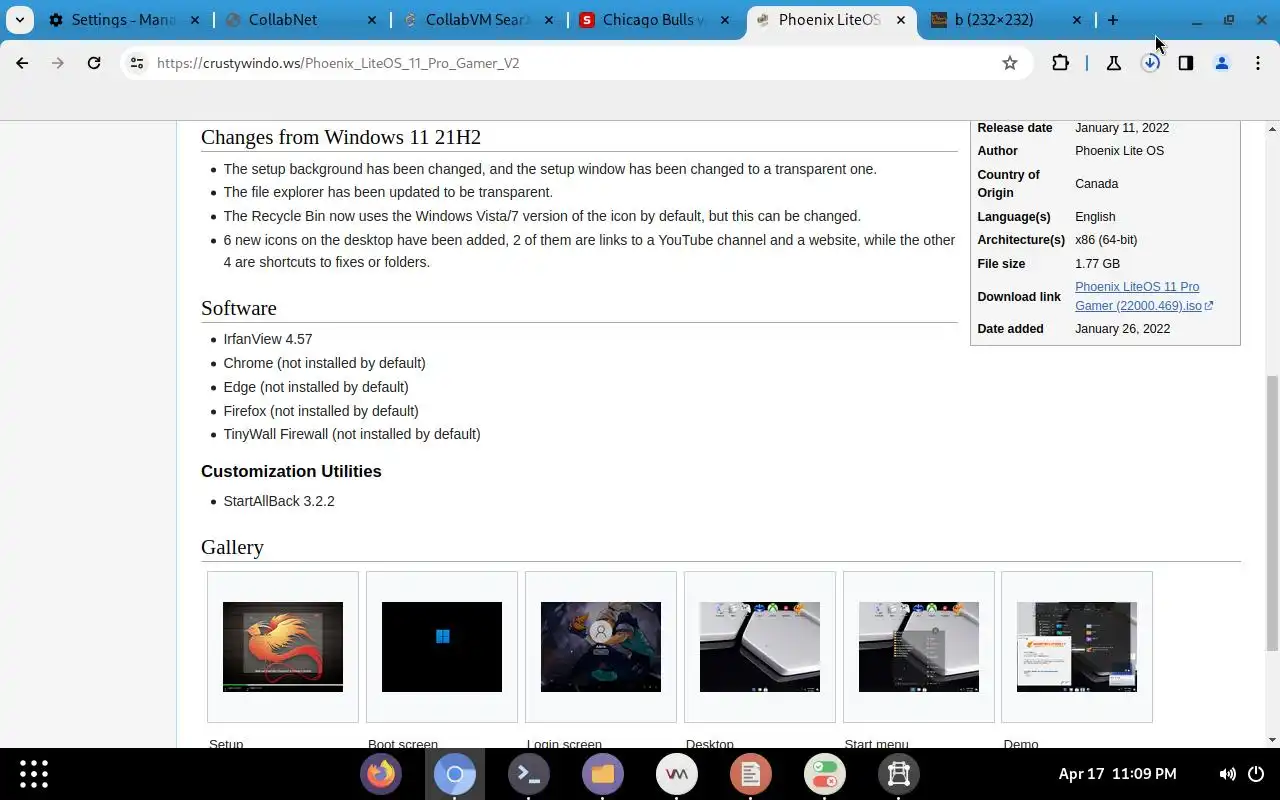Click the forward navigation arrow
The width and height of the screenshot is (1280, 800).
click(x=58, y=63)
